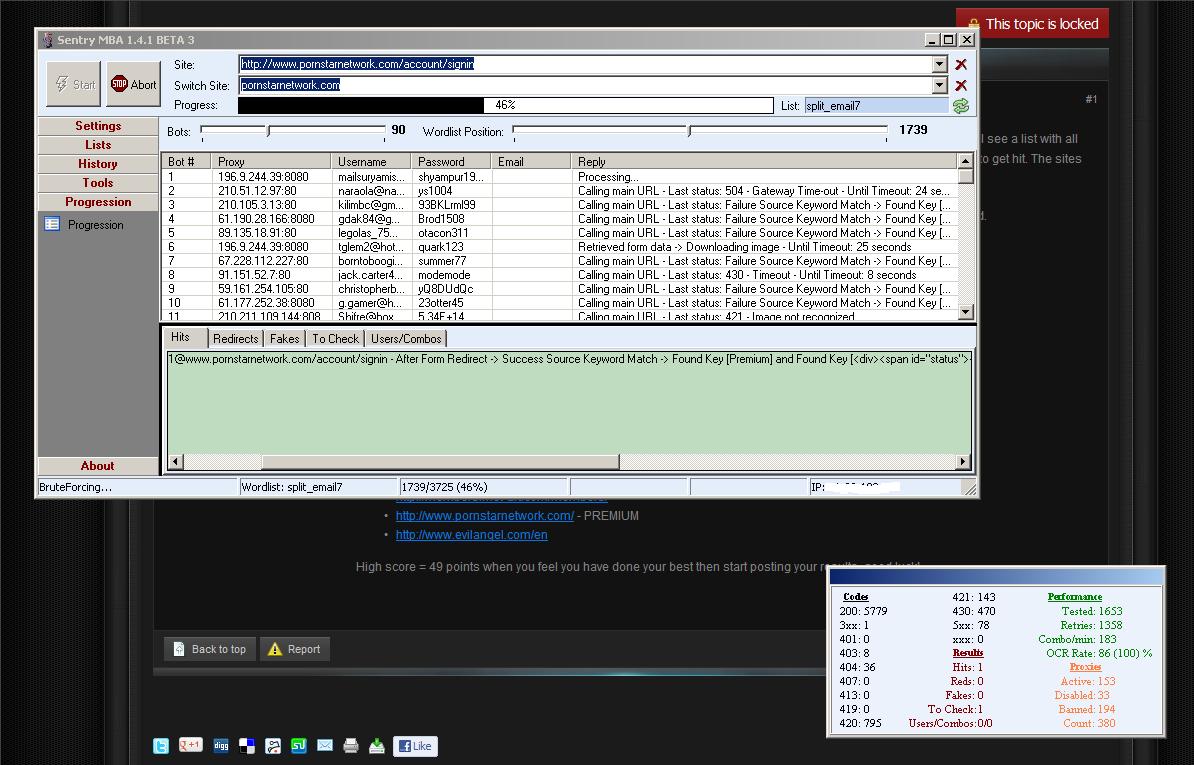Viewport: 1194px width, 765px height.
Task: Click the Bot # column header
Action: click(187, 161)
